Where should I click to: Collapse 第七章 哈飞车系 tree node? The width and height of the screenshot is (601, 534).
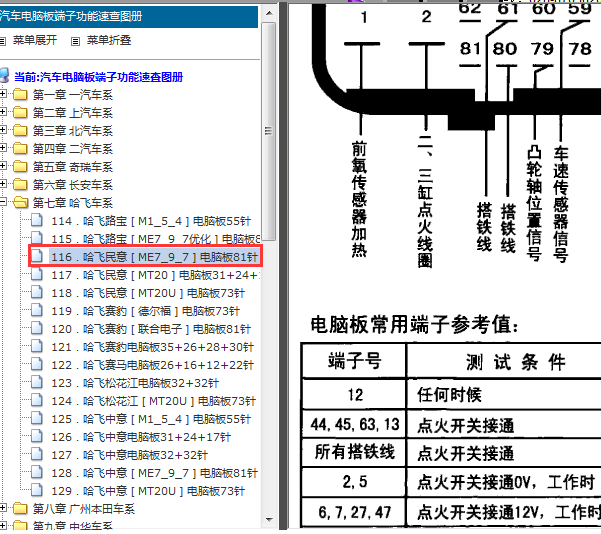point(3,202)
